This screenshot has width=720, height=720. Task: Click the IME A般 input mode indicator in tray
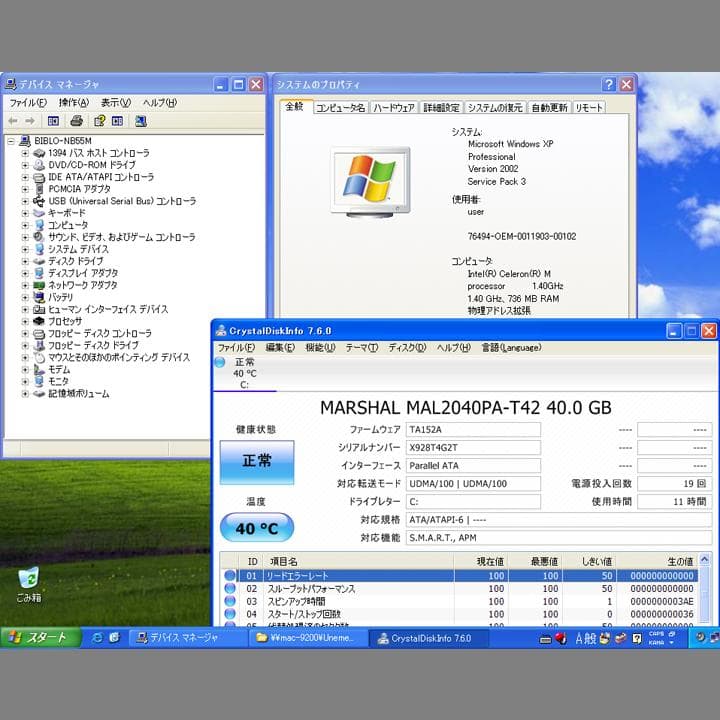pos(585,638)
